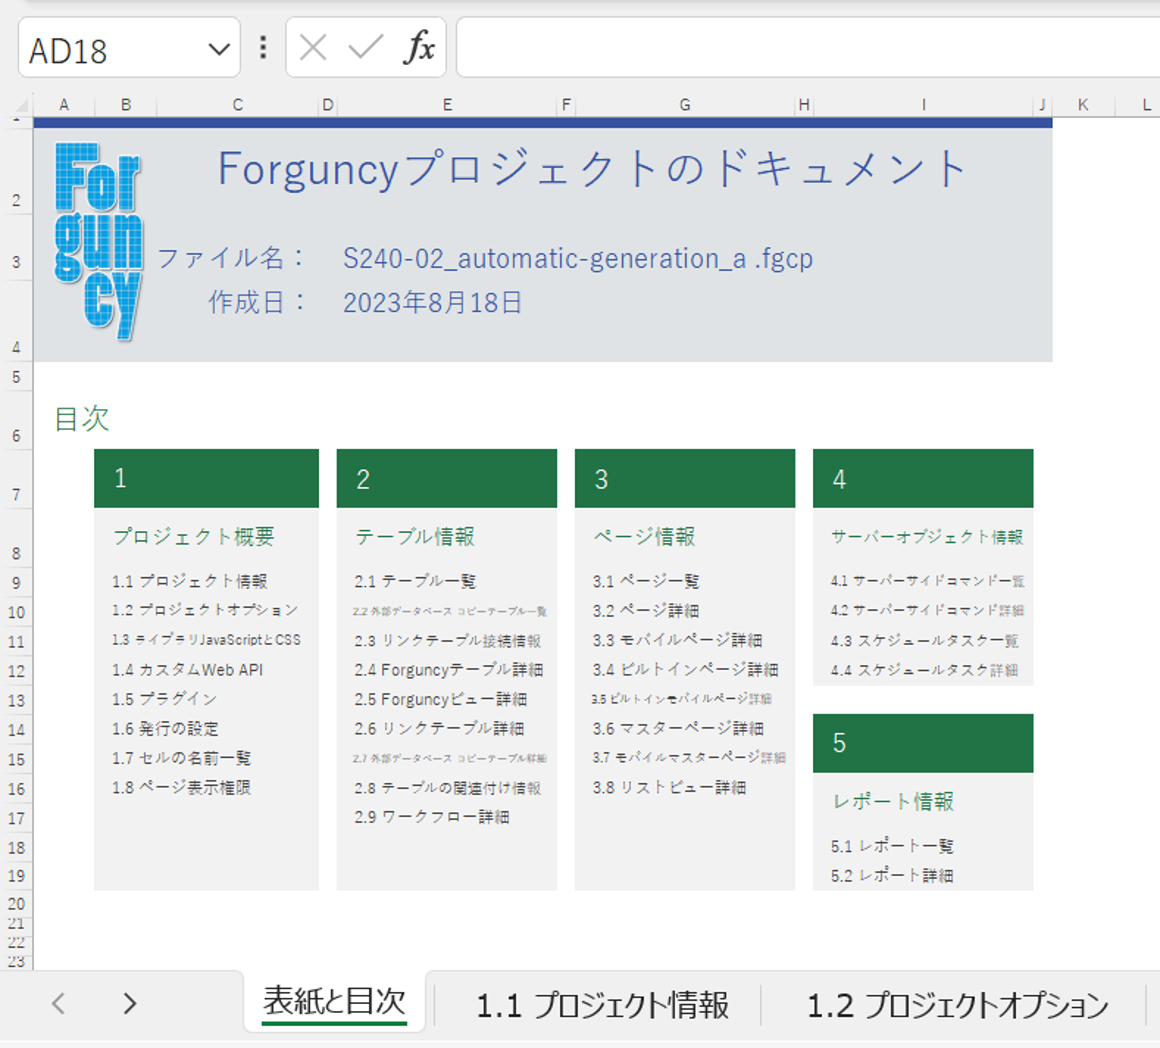
Task: Click section heading サーバーオブジェクト情報
Action: pyautogui.click(x=927, y=536)
